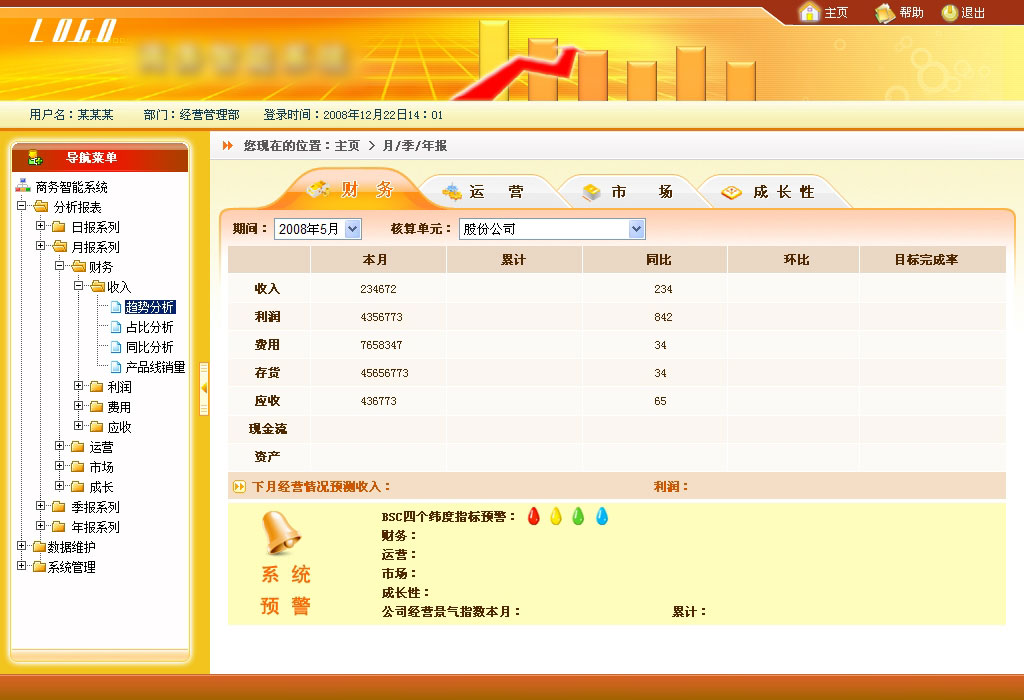This screenshot has width=1024, height=700.
Task: Click the 利润 value 4356773 cell
Action: (378, 317)
